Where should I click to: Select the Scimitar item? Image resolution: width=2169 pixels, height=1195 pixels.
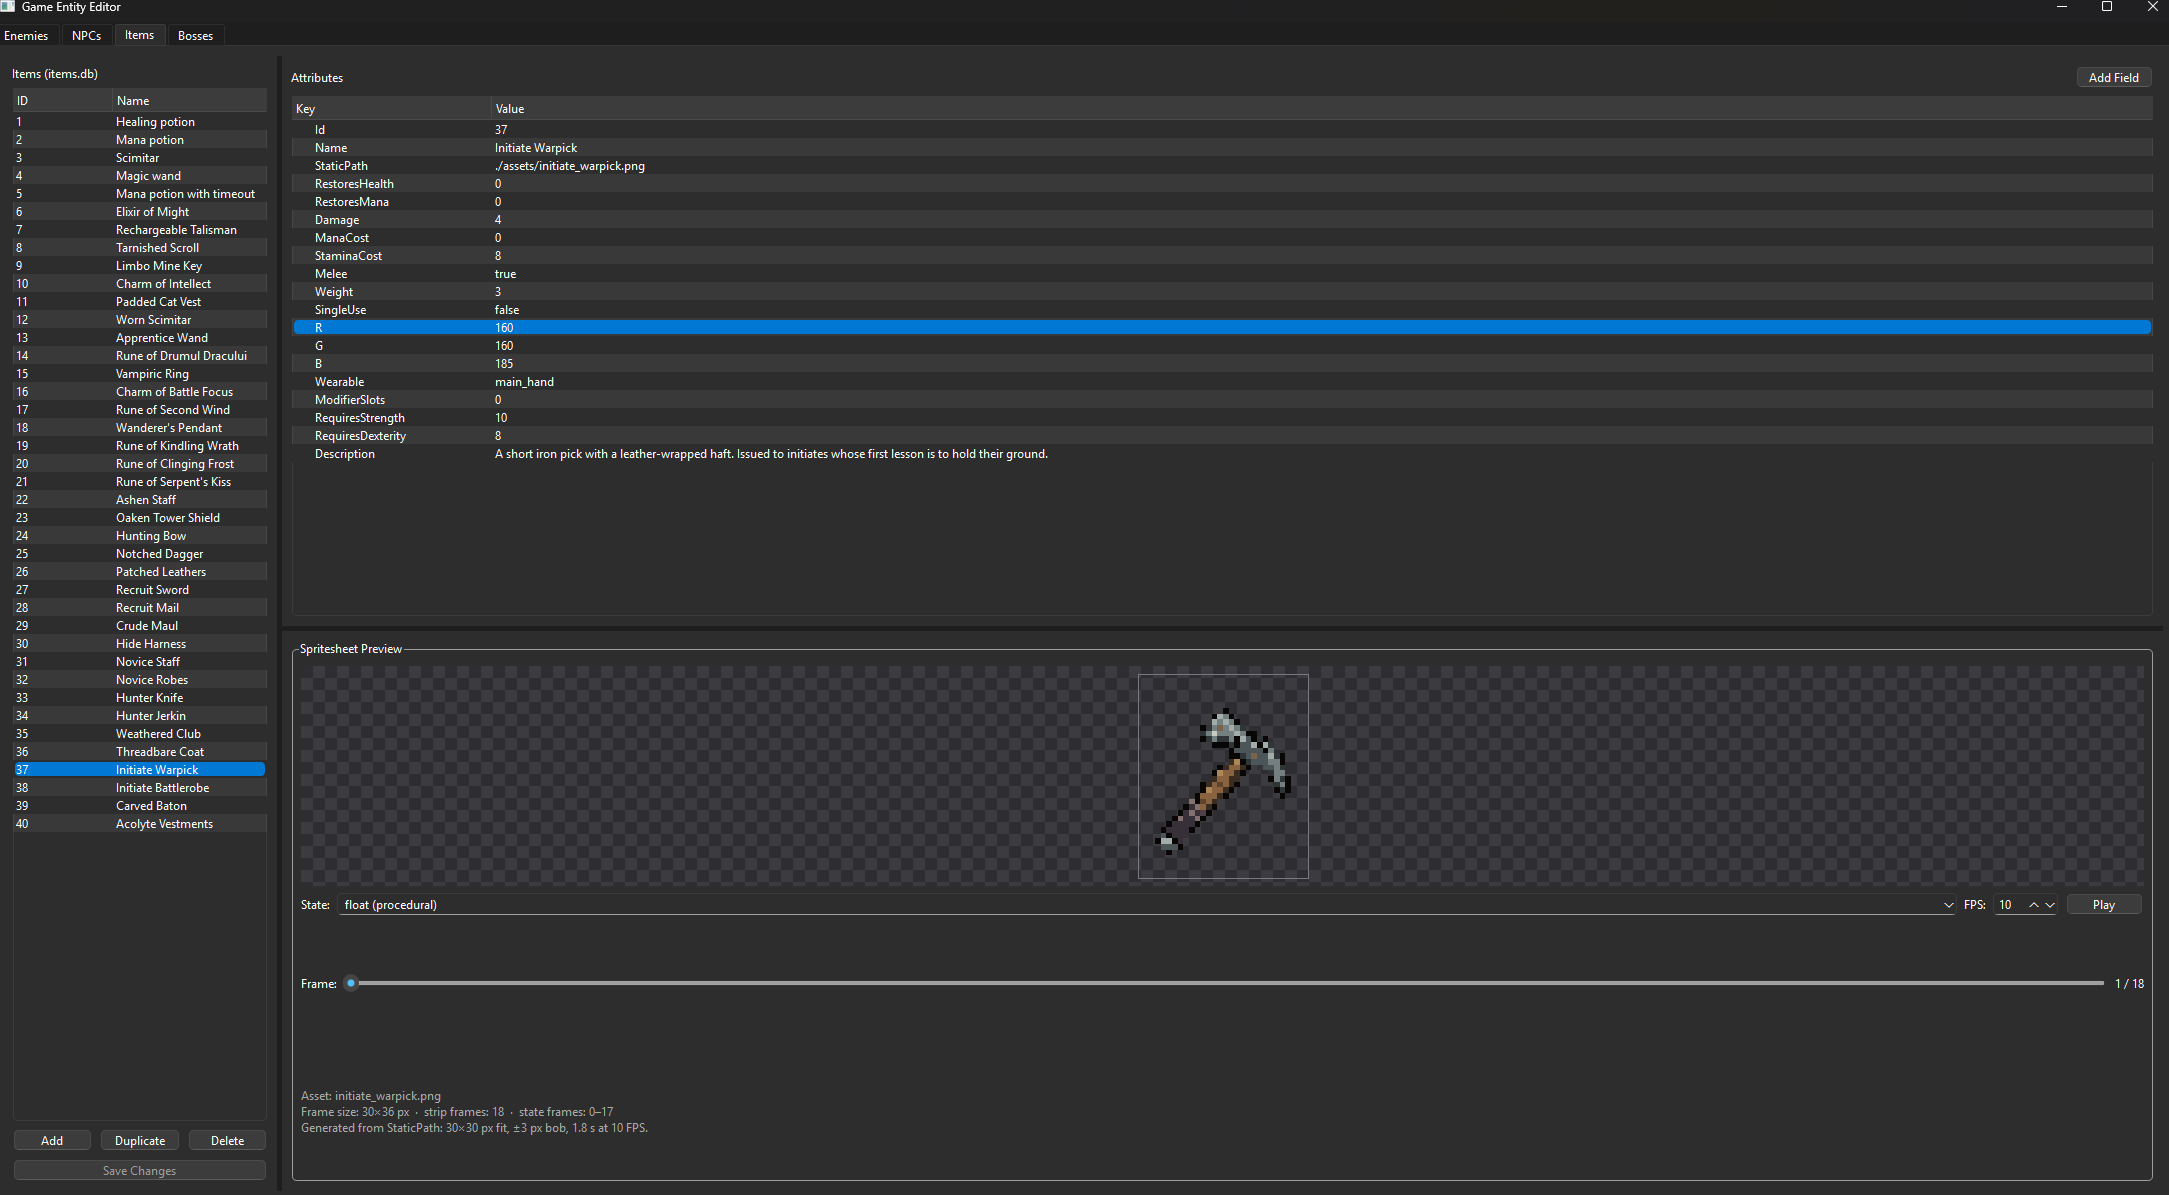[140, 157]
